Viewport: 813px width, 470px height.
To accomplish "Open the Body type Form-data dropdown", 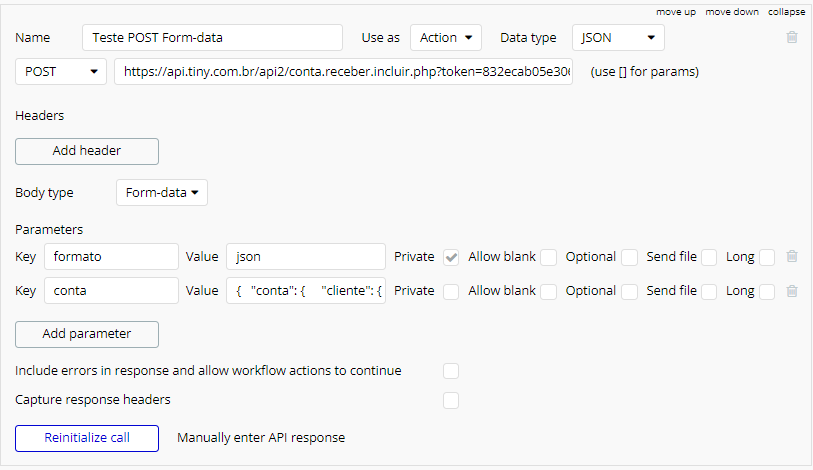I will click(162, 192).
